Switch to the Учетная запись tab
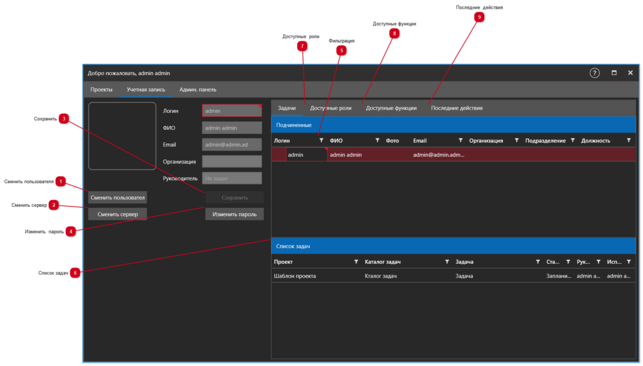This screenshot has width=643, height=366. 146,89
